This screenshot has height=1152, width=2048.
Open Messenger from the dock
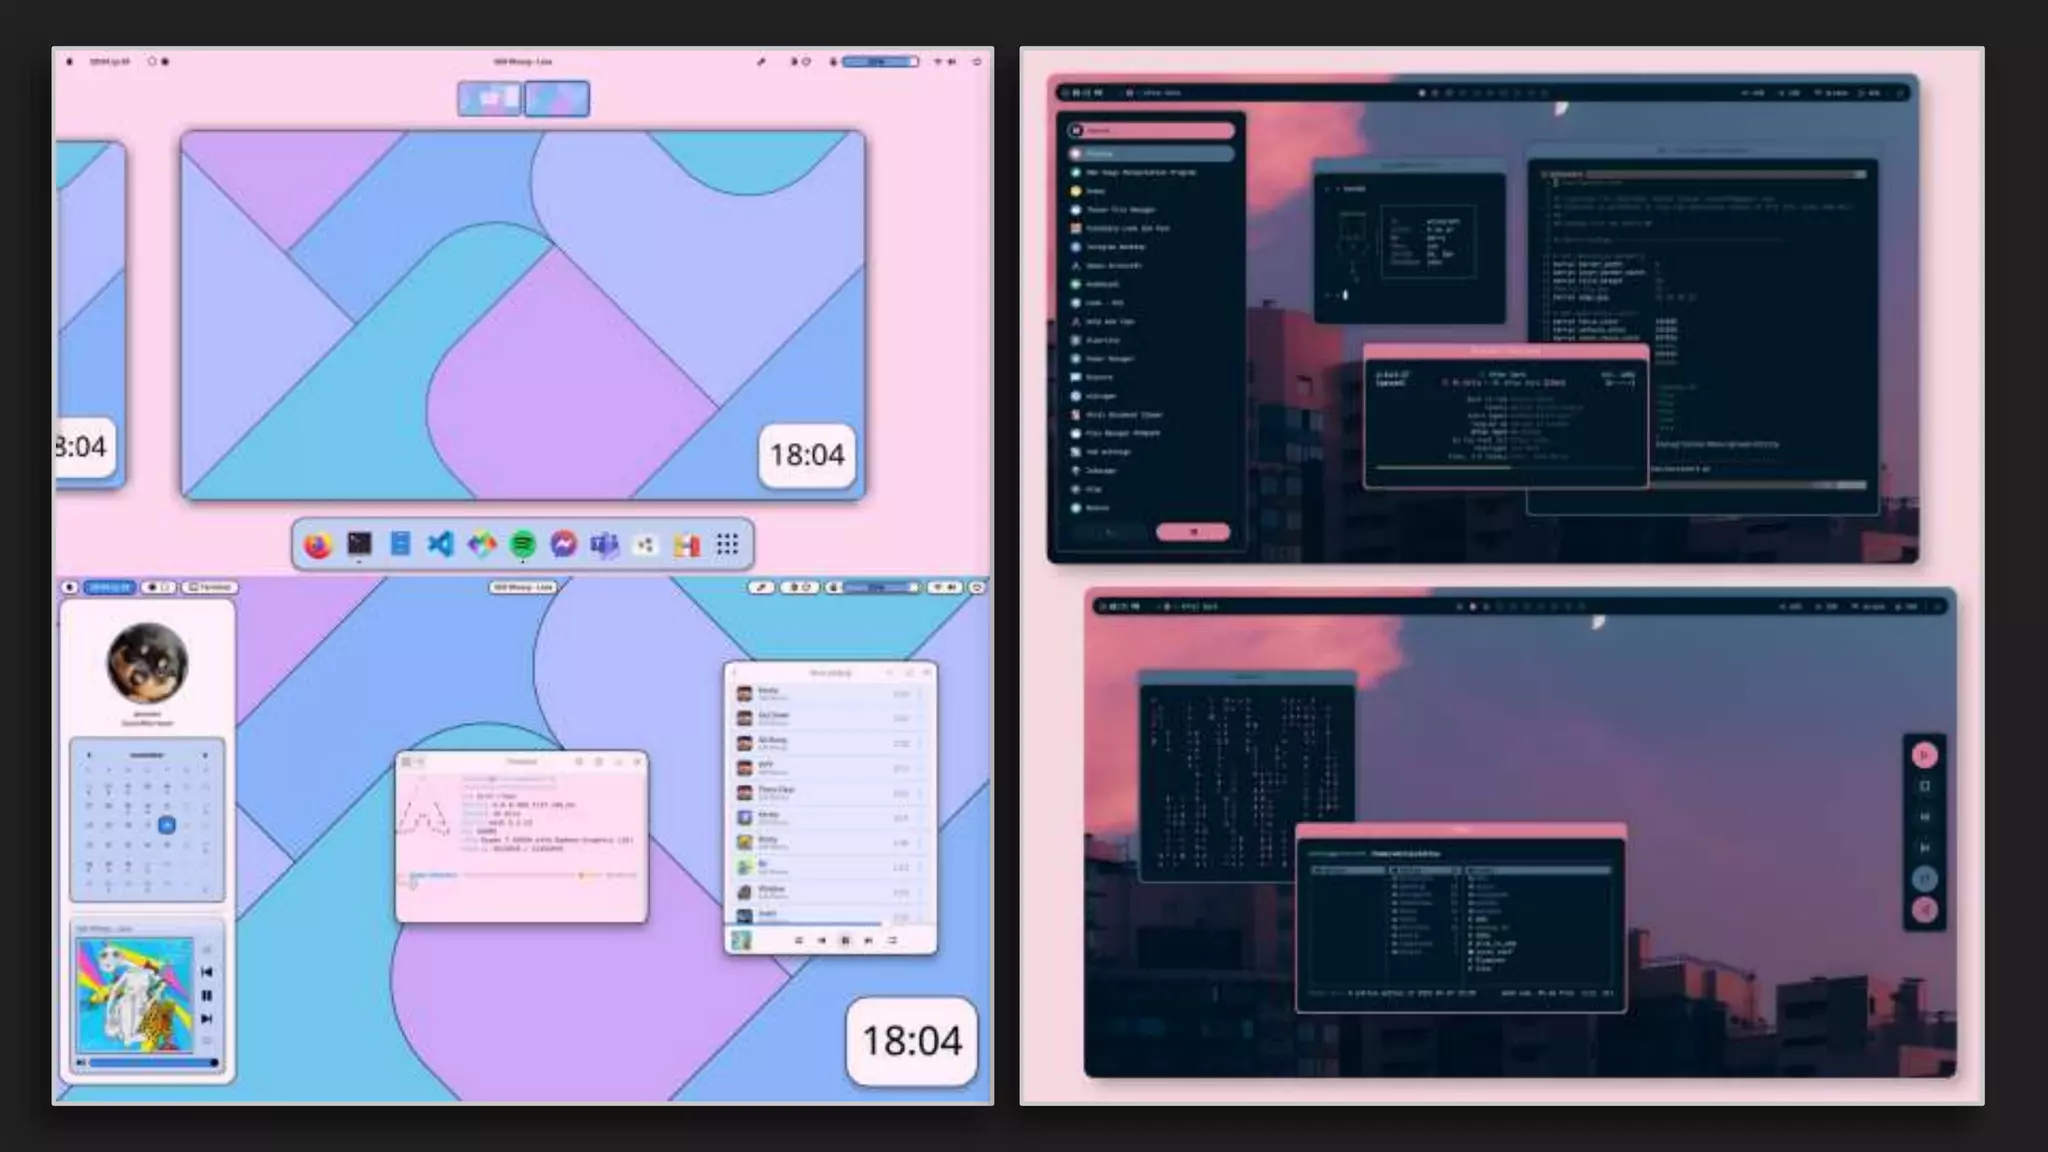tap(564, 544)
